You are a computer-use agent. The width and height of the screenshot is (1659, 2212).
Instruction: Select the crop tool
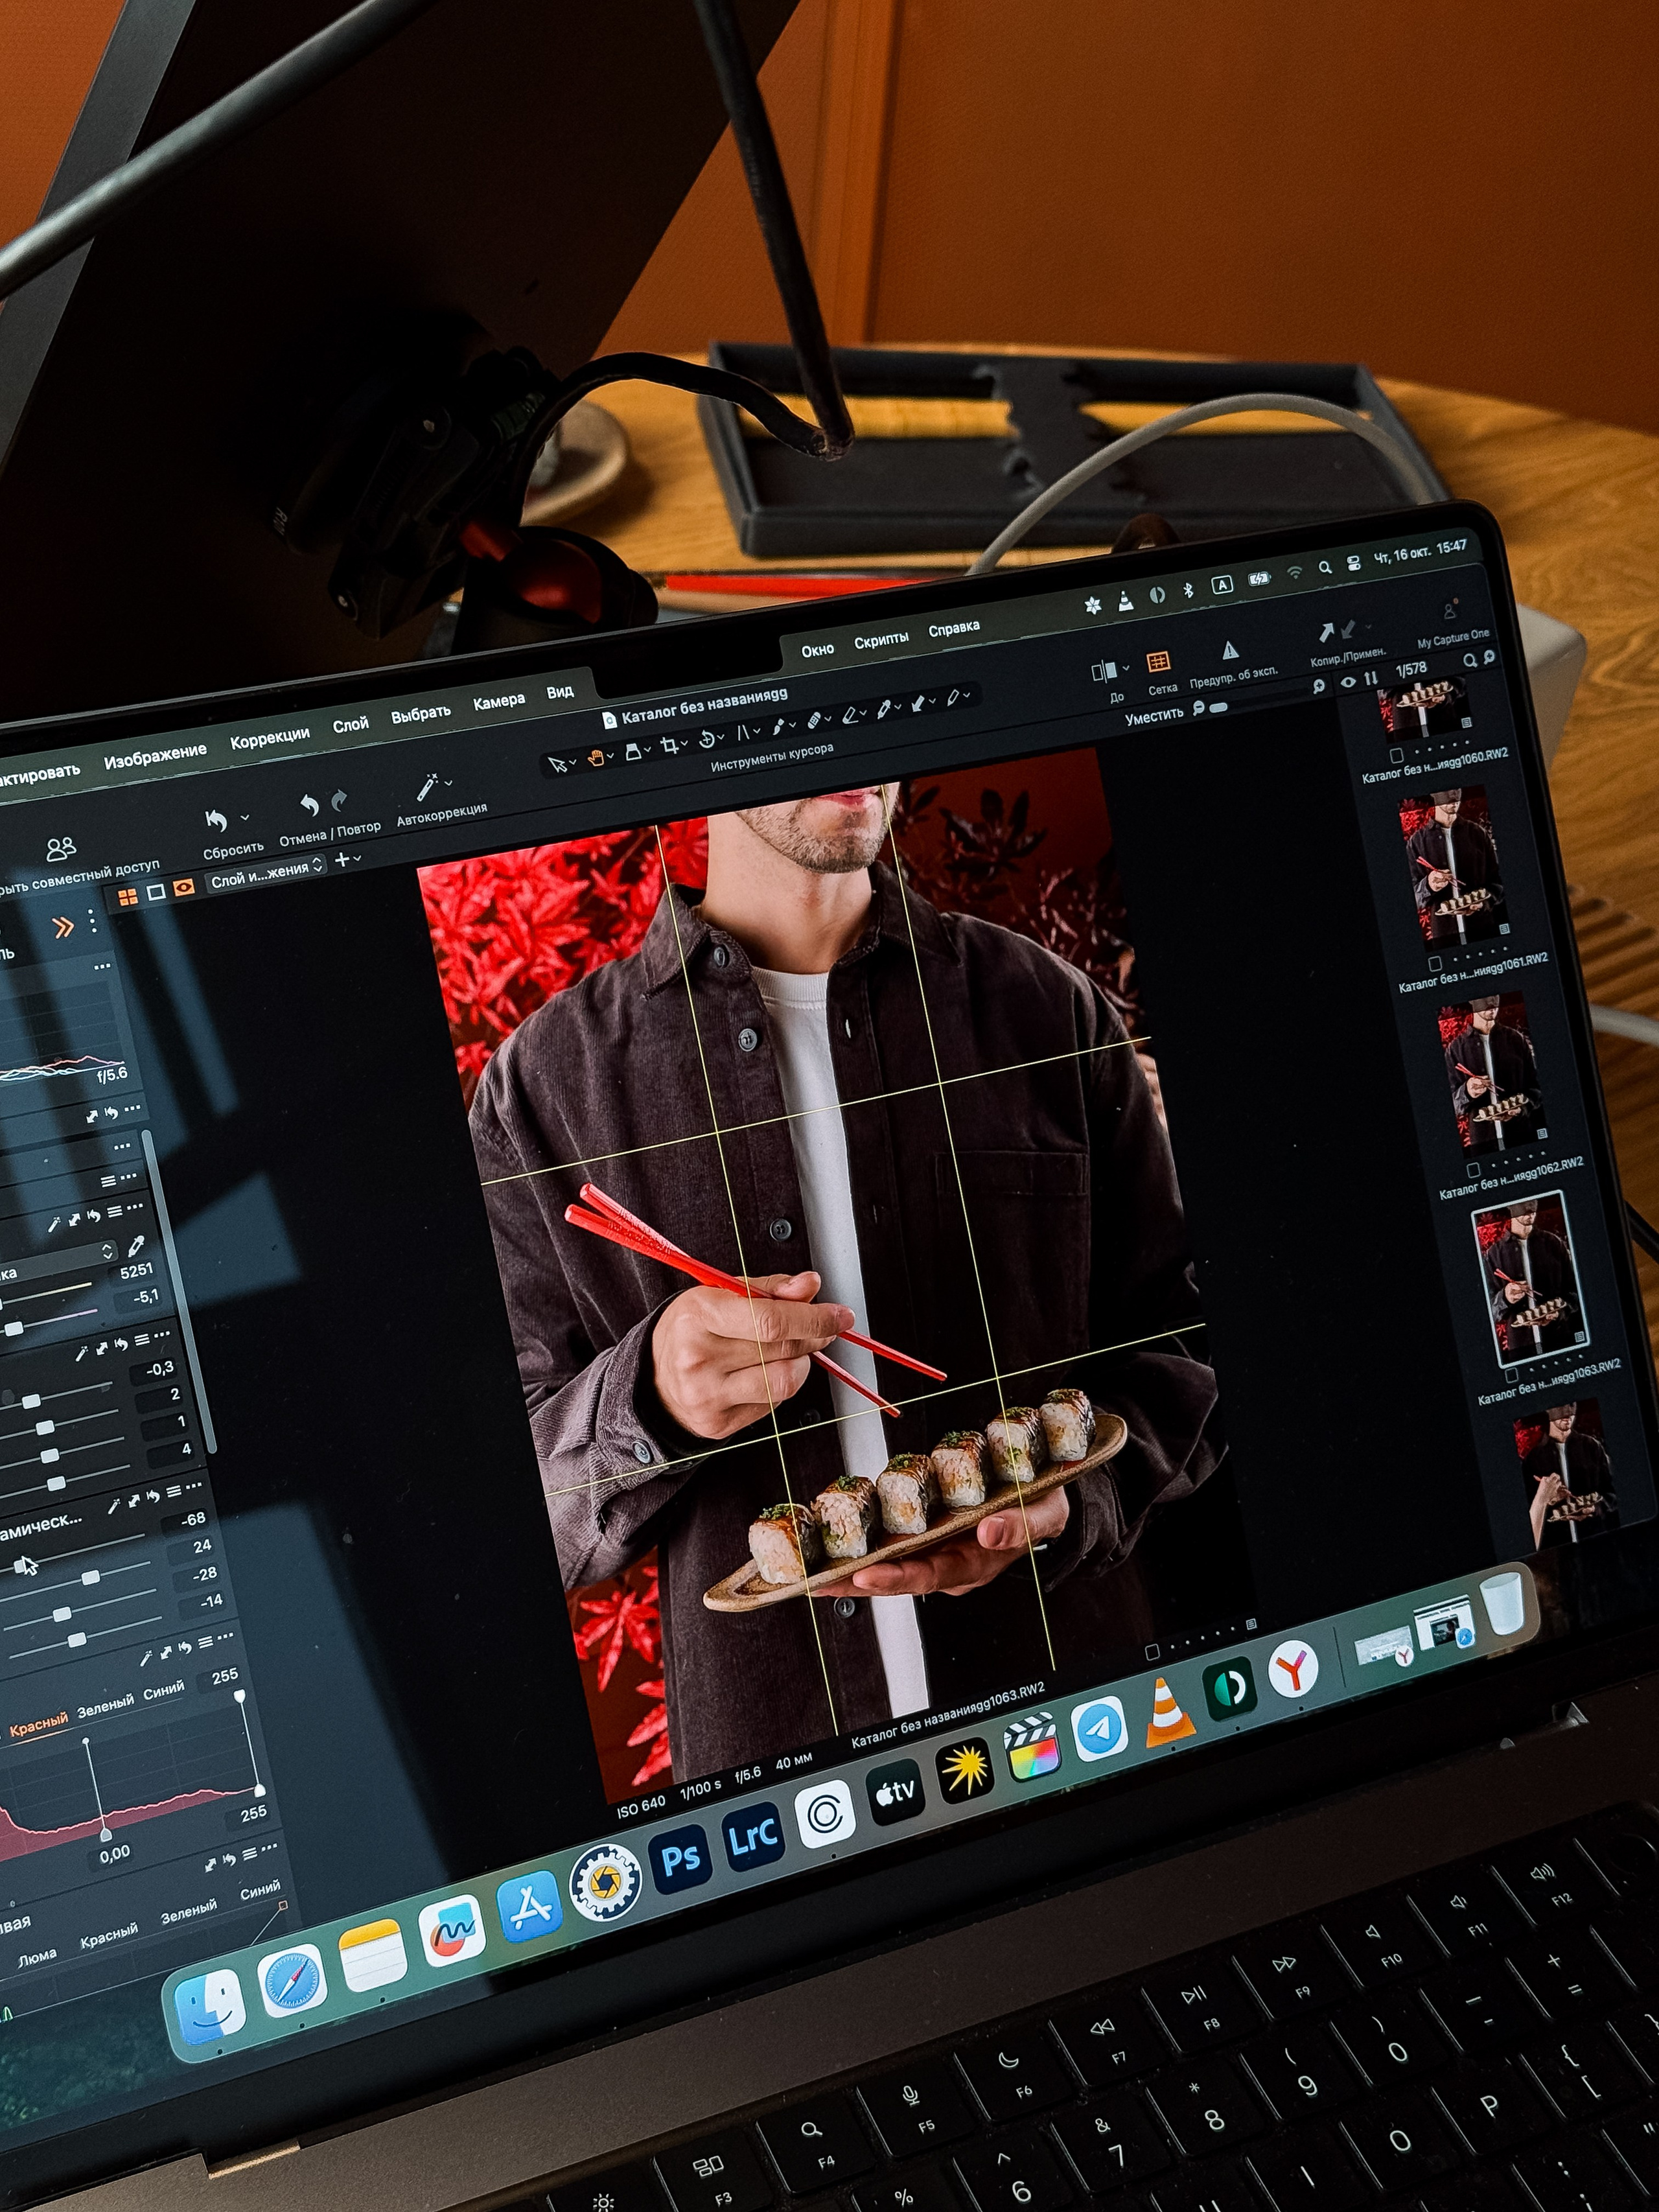click(669, 746)
